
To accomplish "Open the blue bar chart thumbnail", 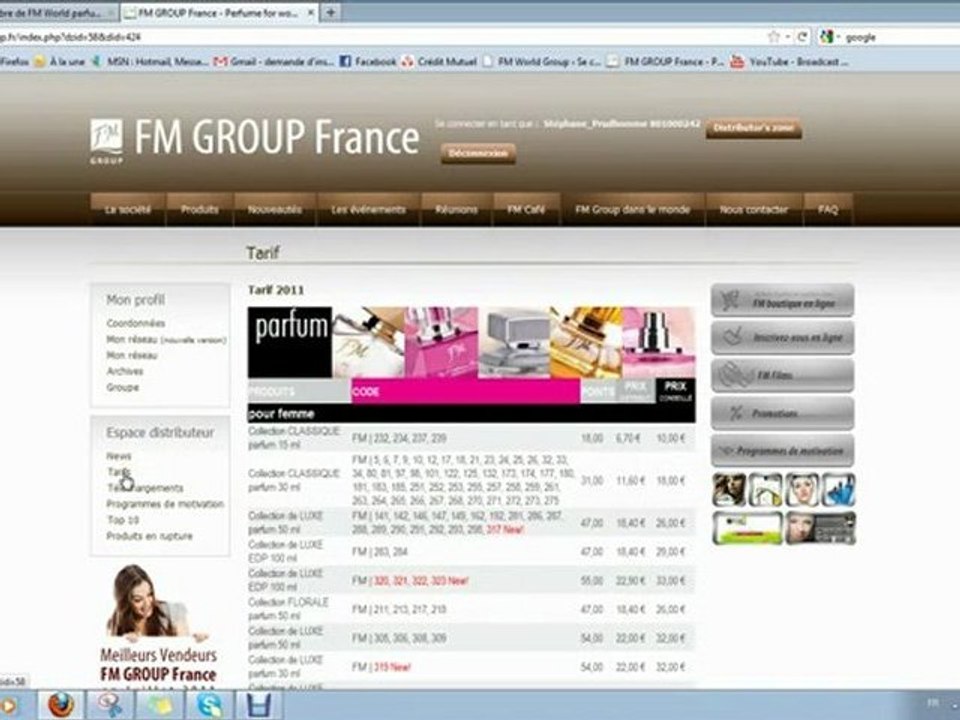I will click(838, 490).
